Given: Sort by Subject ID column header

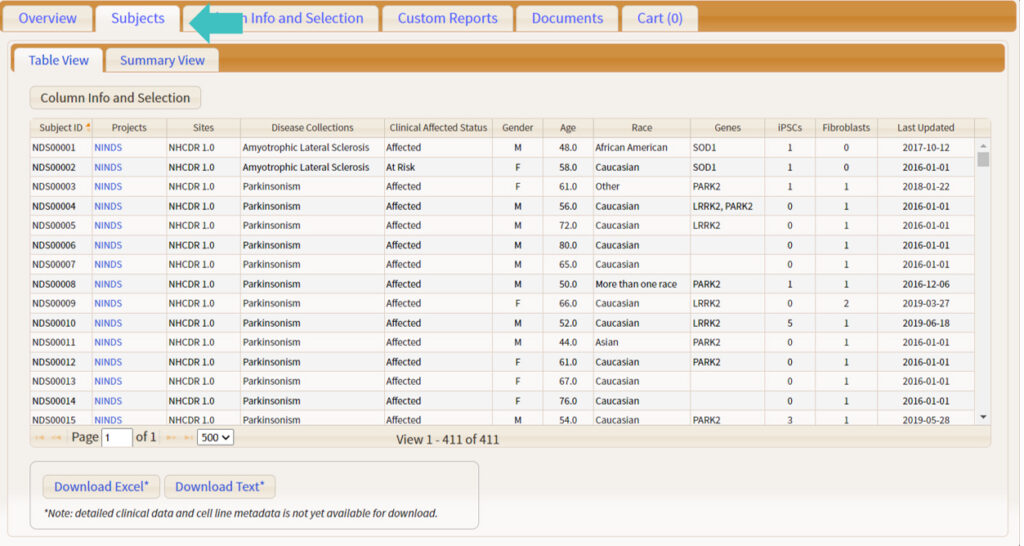Looking at the screenshot, I should (61, 127).
